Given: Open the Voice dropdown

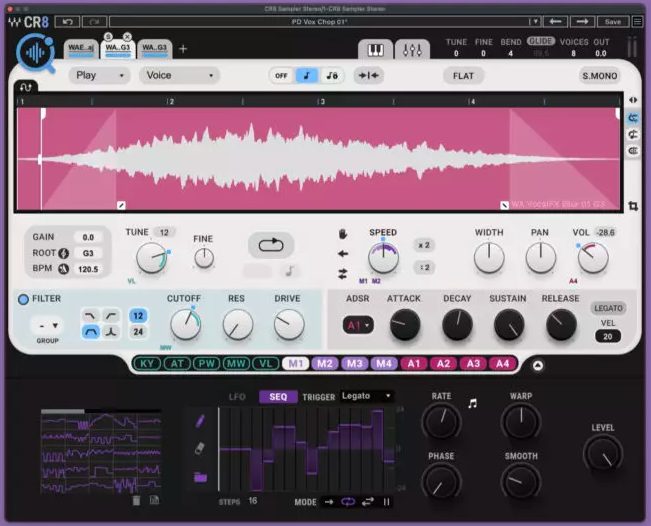Looking at the screenshot, I should (x=179, y=76).
